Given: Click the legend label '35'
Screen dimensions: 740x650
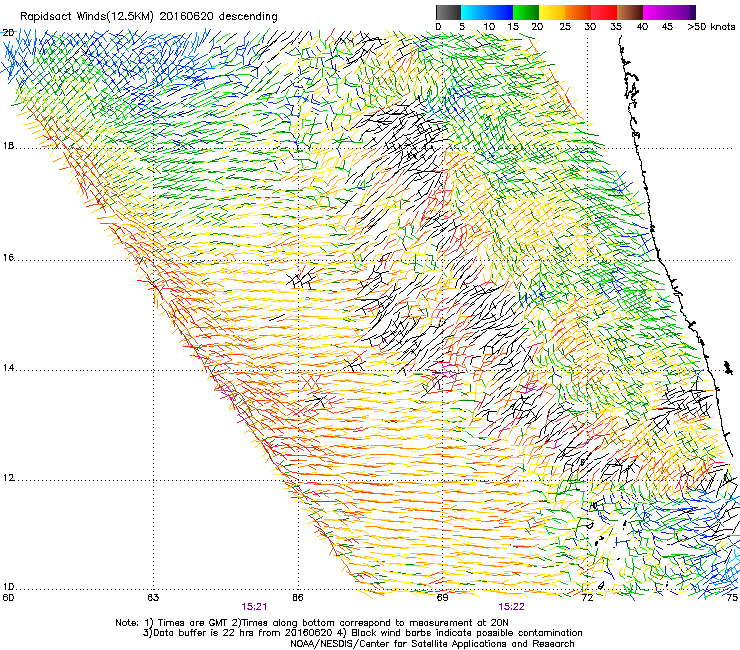Looking at the screenshot, I should pyautogui.click(x=616, y=26).
